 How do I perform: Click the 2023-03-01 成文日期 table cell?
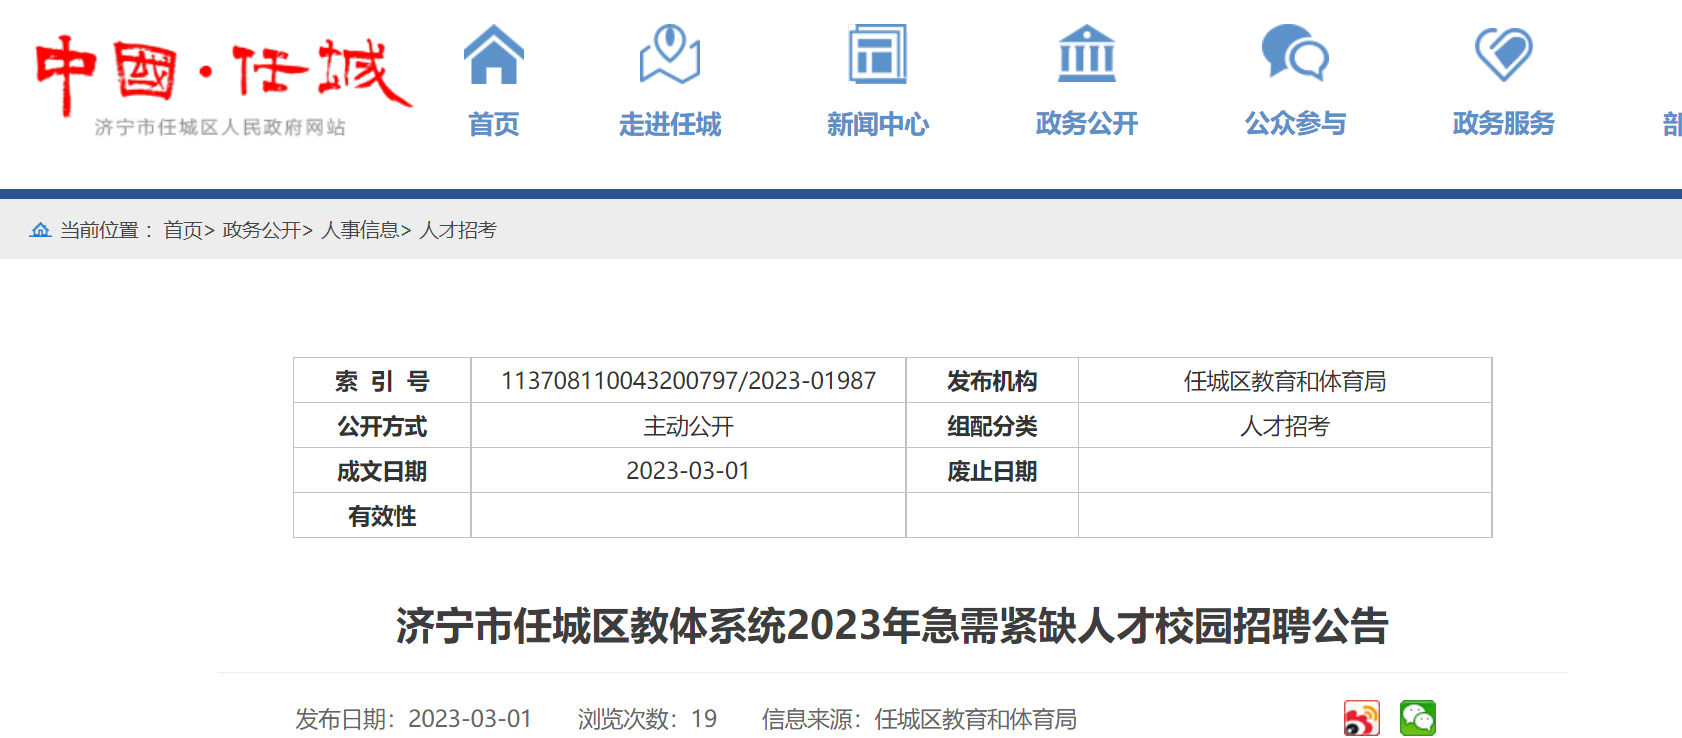(688, 471)
